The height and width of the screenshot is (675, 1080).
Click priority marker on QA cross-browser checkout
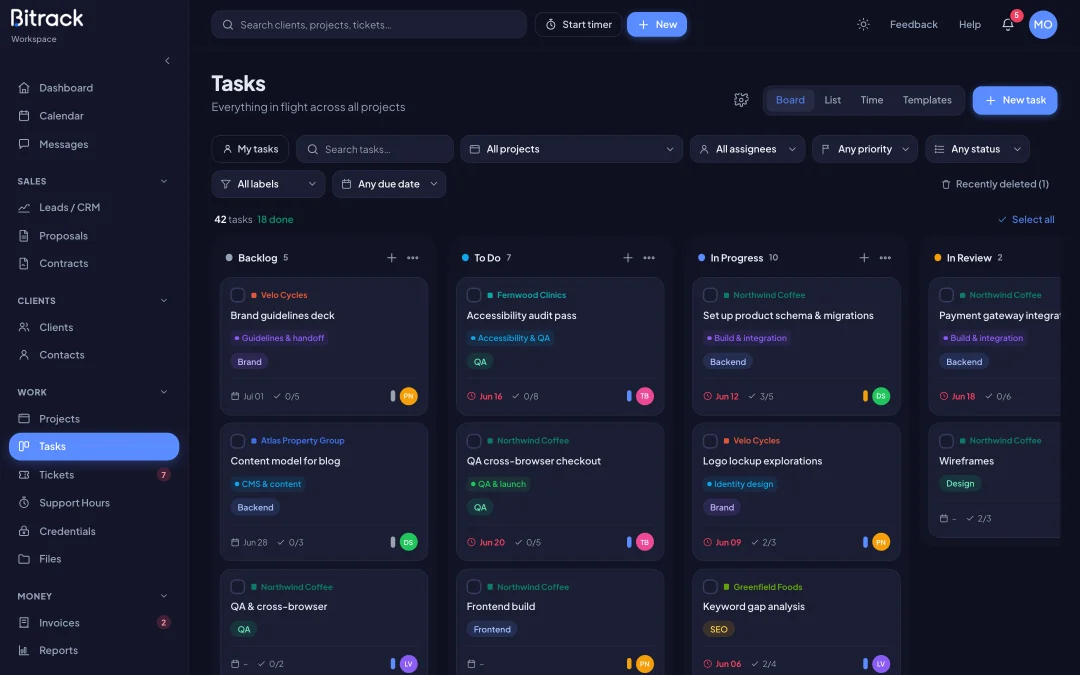click(629, 542)
